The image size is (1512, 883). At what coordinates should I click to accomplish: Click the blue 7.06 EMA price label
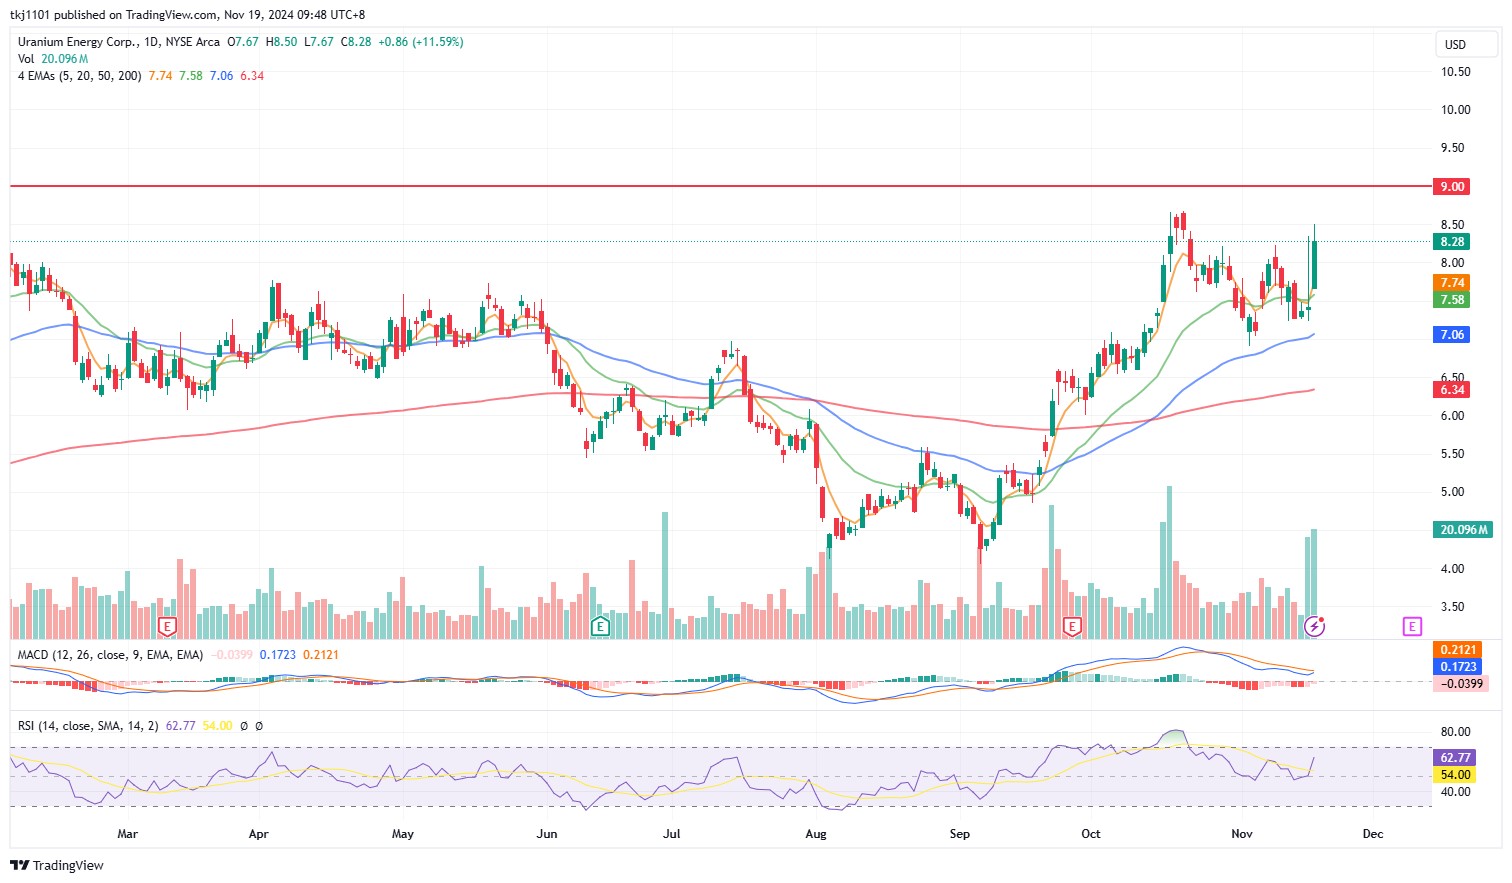[1451, 335]
